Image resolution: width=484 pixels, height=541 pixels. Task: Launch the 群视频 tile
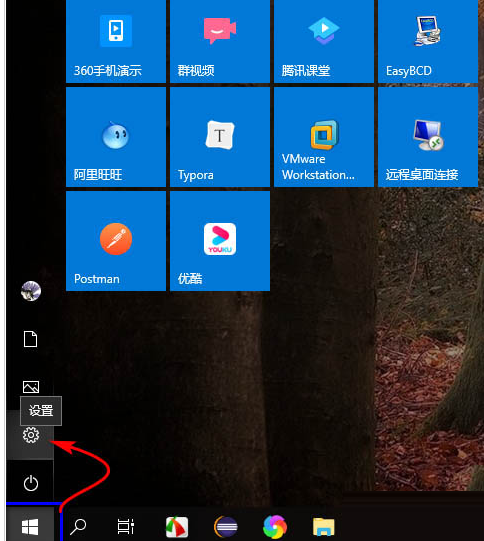click(220, 41)
